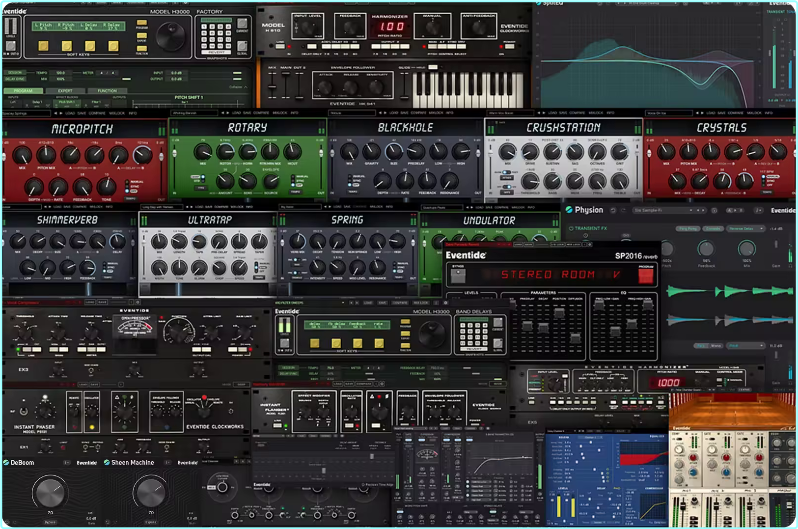Click first H3000 Factory soft key
The height and width of the screenshot is (529, 798).
coord(43,46)
